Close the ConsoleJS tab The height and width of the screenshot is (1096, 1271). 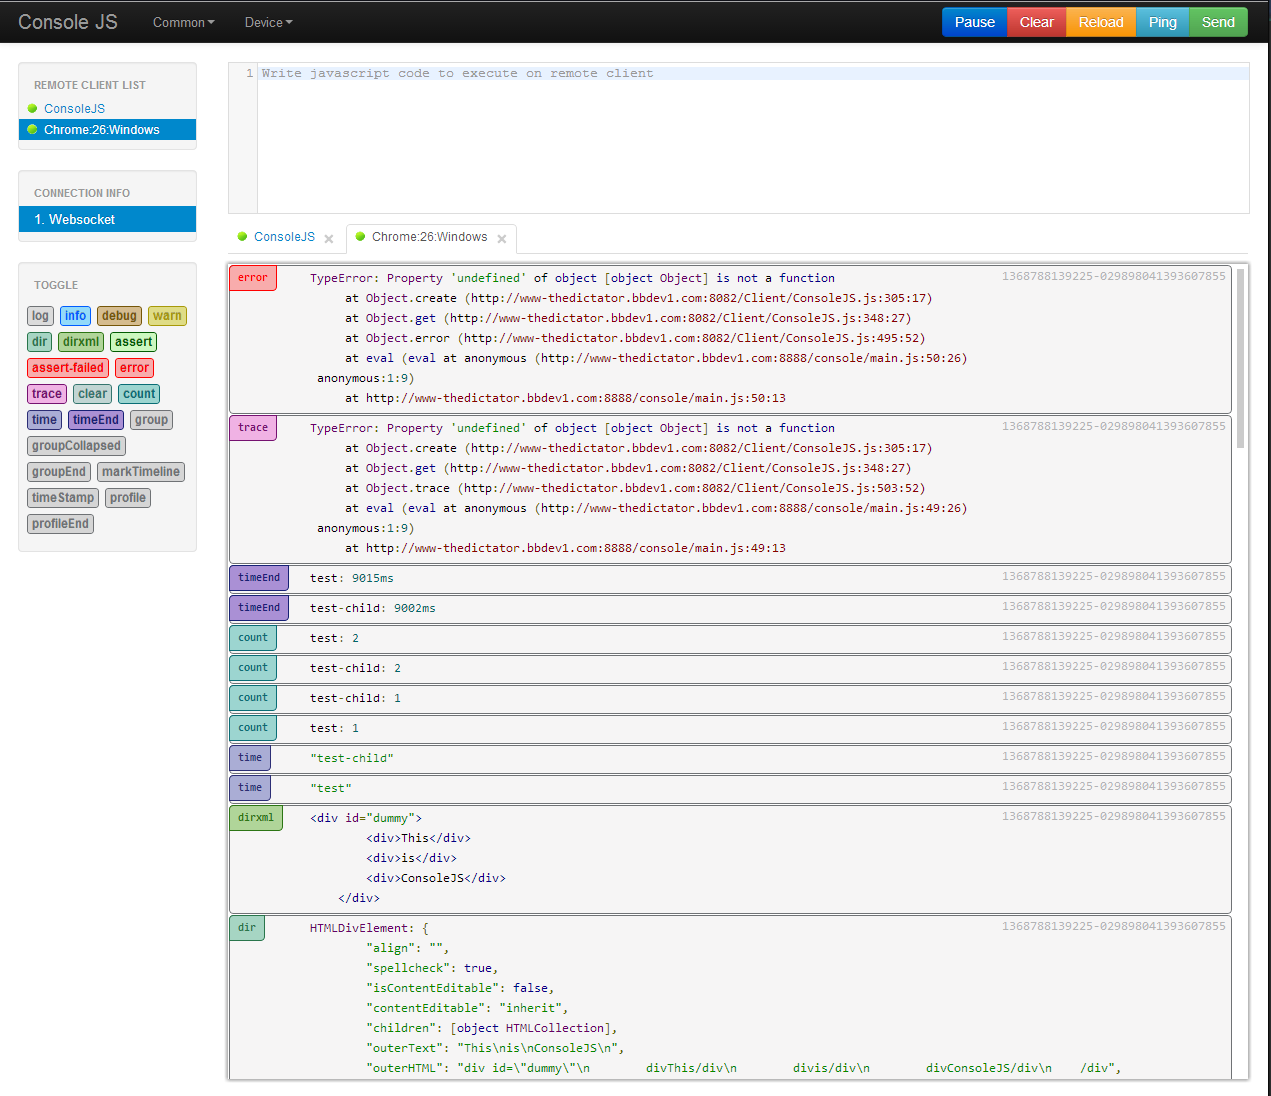329,239
